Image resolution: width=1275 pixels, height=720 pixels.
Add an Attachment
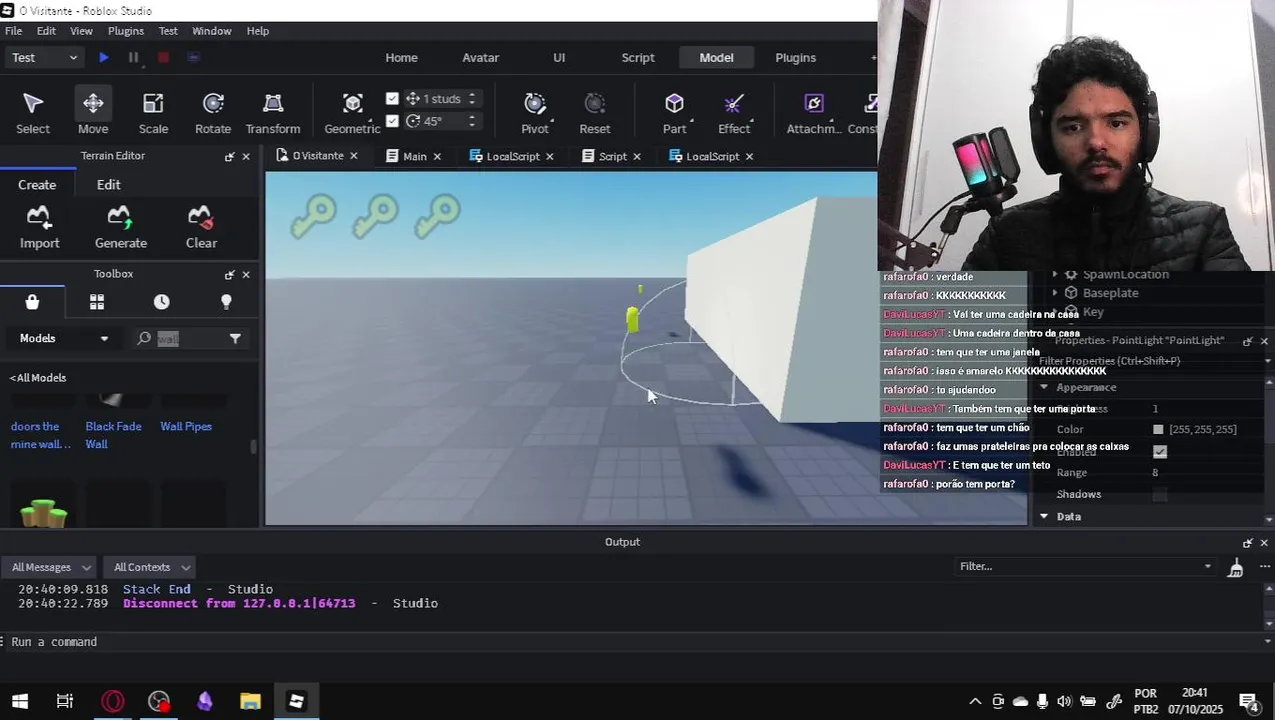click(x=814, y=112)
